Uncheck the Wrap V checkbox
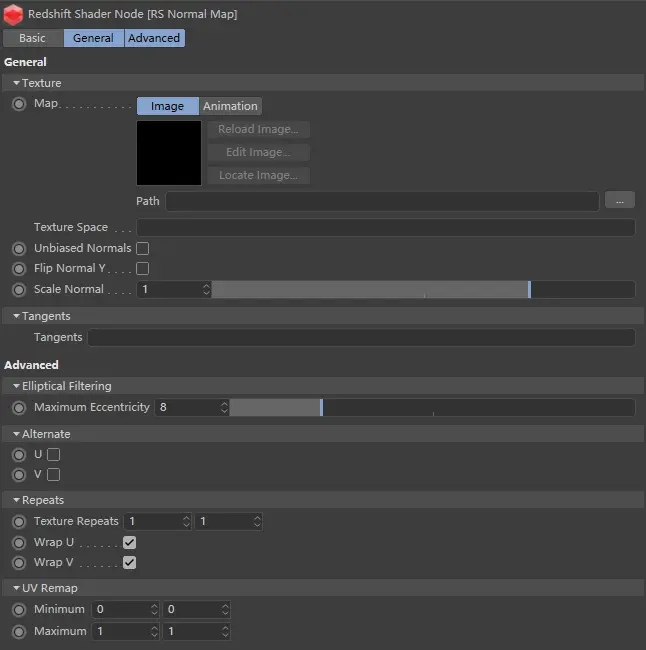The height and width of the screenshot is (650, 646). click(129, 563)
